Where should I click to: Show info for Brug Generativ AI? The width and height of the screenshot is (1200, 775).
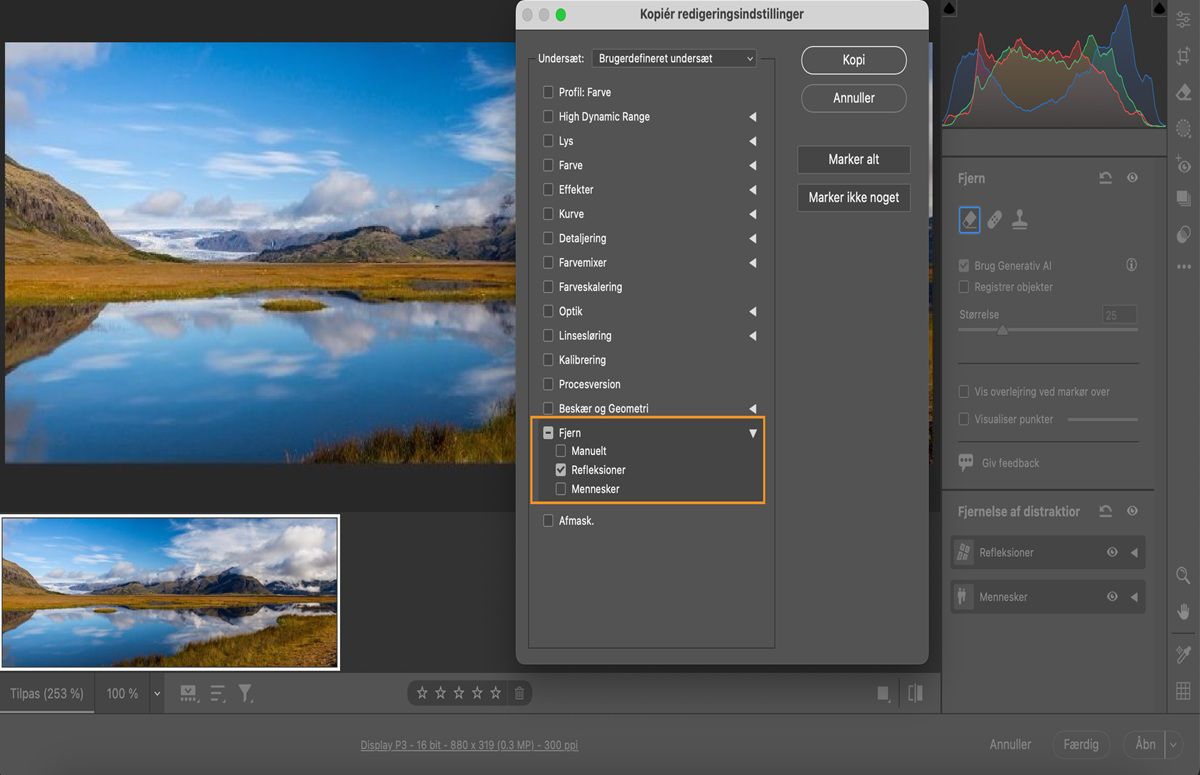(x=1132, y=266)
